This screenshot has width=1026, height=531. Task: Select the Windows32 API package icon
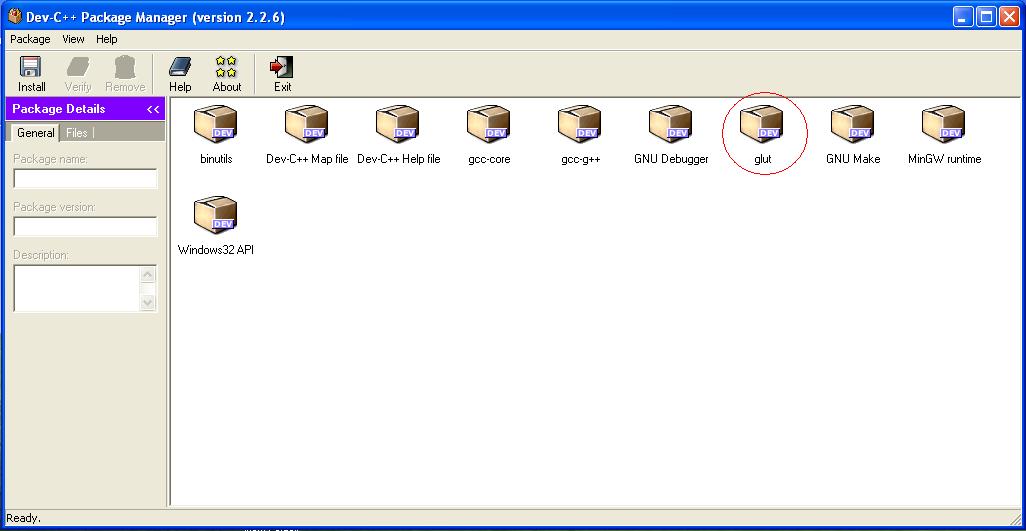[216, 214]
